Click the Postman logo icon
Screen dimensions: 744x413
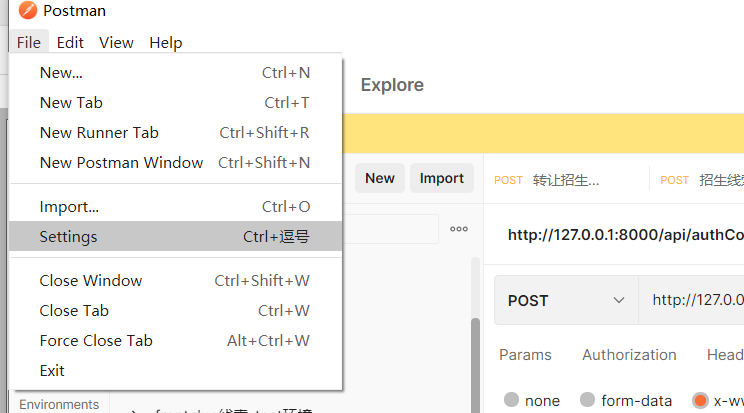(x=28, y=10)
